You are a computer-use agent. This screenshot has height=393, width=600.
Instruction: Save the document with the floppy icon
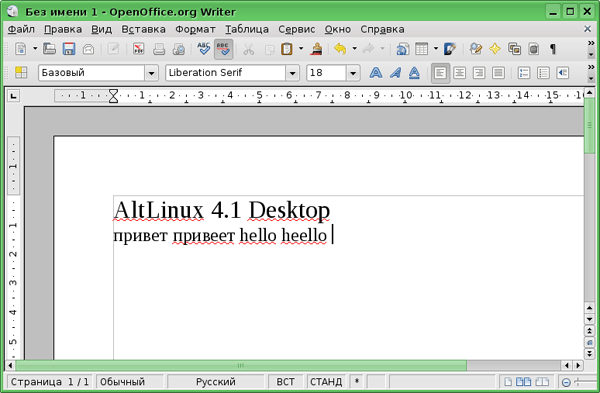(69, 49)
